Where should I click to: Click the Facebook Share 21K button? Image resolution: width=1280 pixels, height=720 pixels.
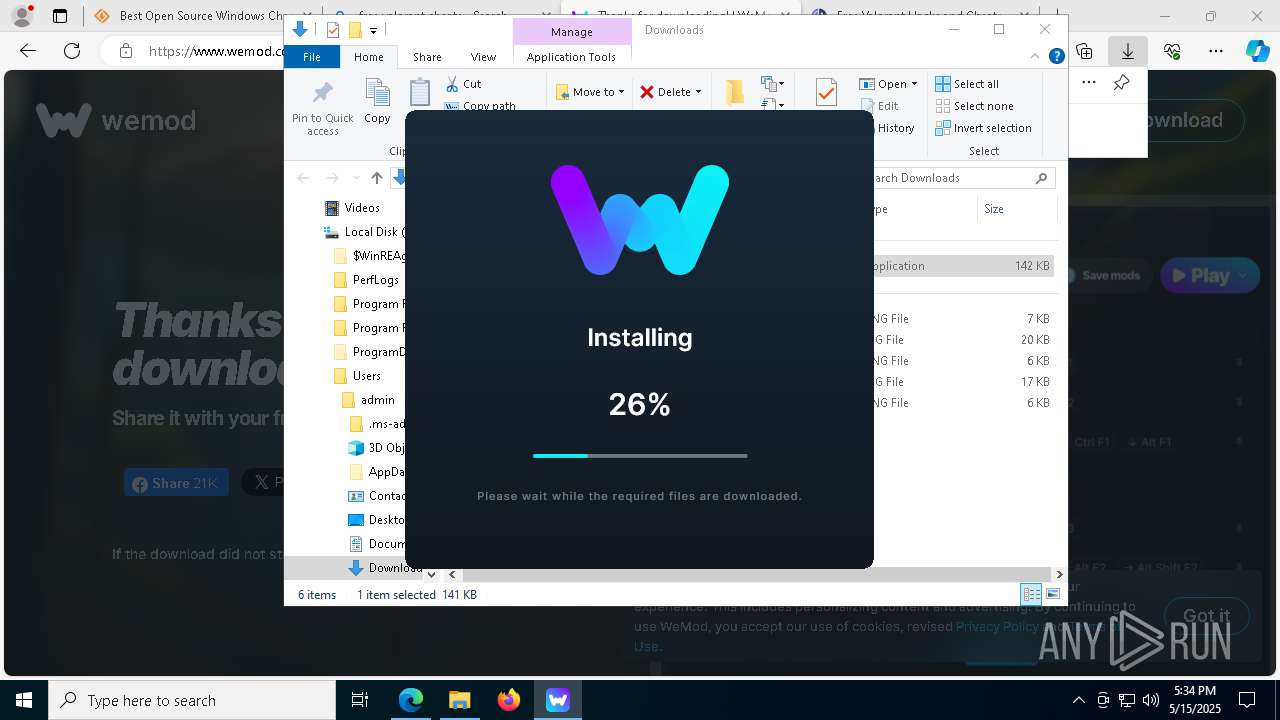coord(176,483)
